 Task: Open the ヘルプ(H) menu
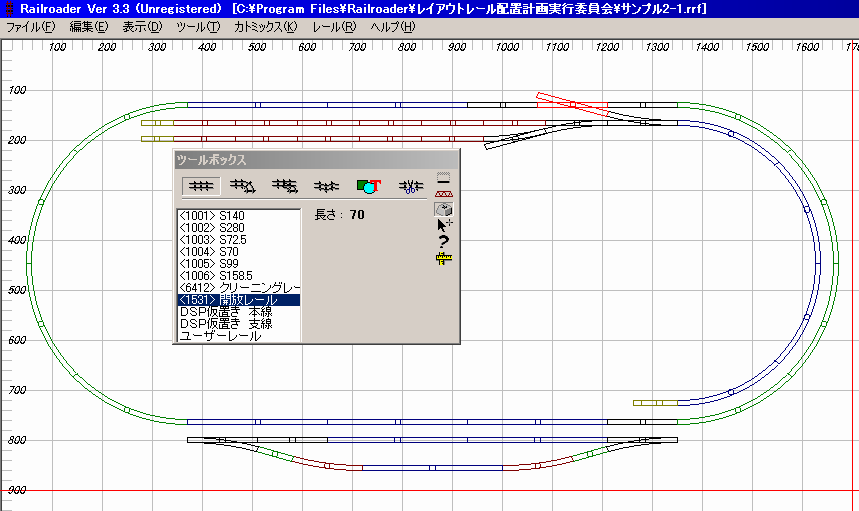pos(392,26)
